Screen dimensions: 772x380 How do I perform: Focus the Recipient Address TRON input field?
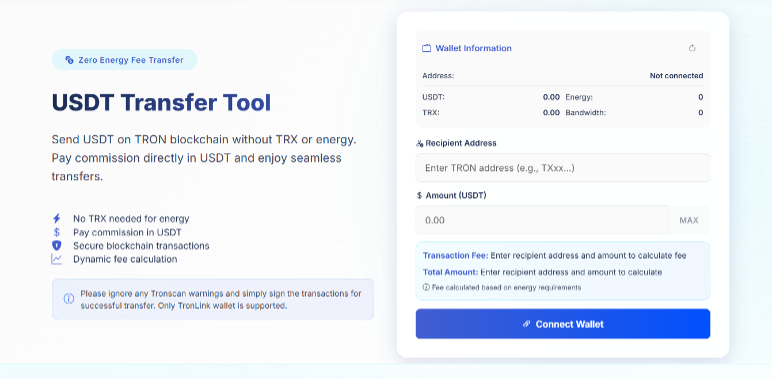tap(563, 168)
